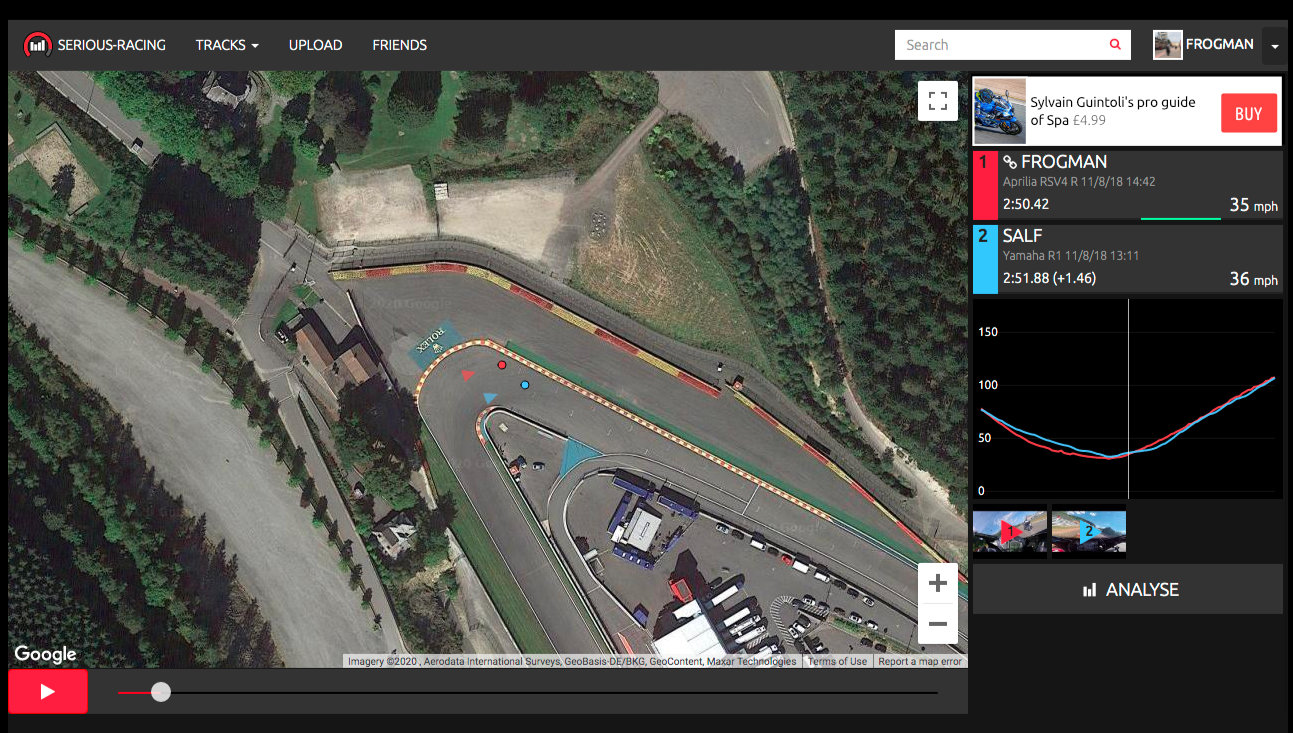The height and width of the screenshot is (733, 1293).
Task: Click the playback timeline slider handle
Action: (x=161, y=692)
